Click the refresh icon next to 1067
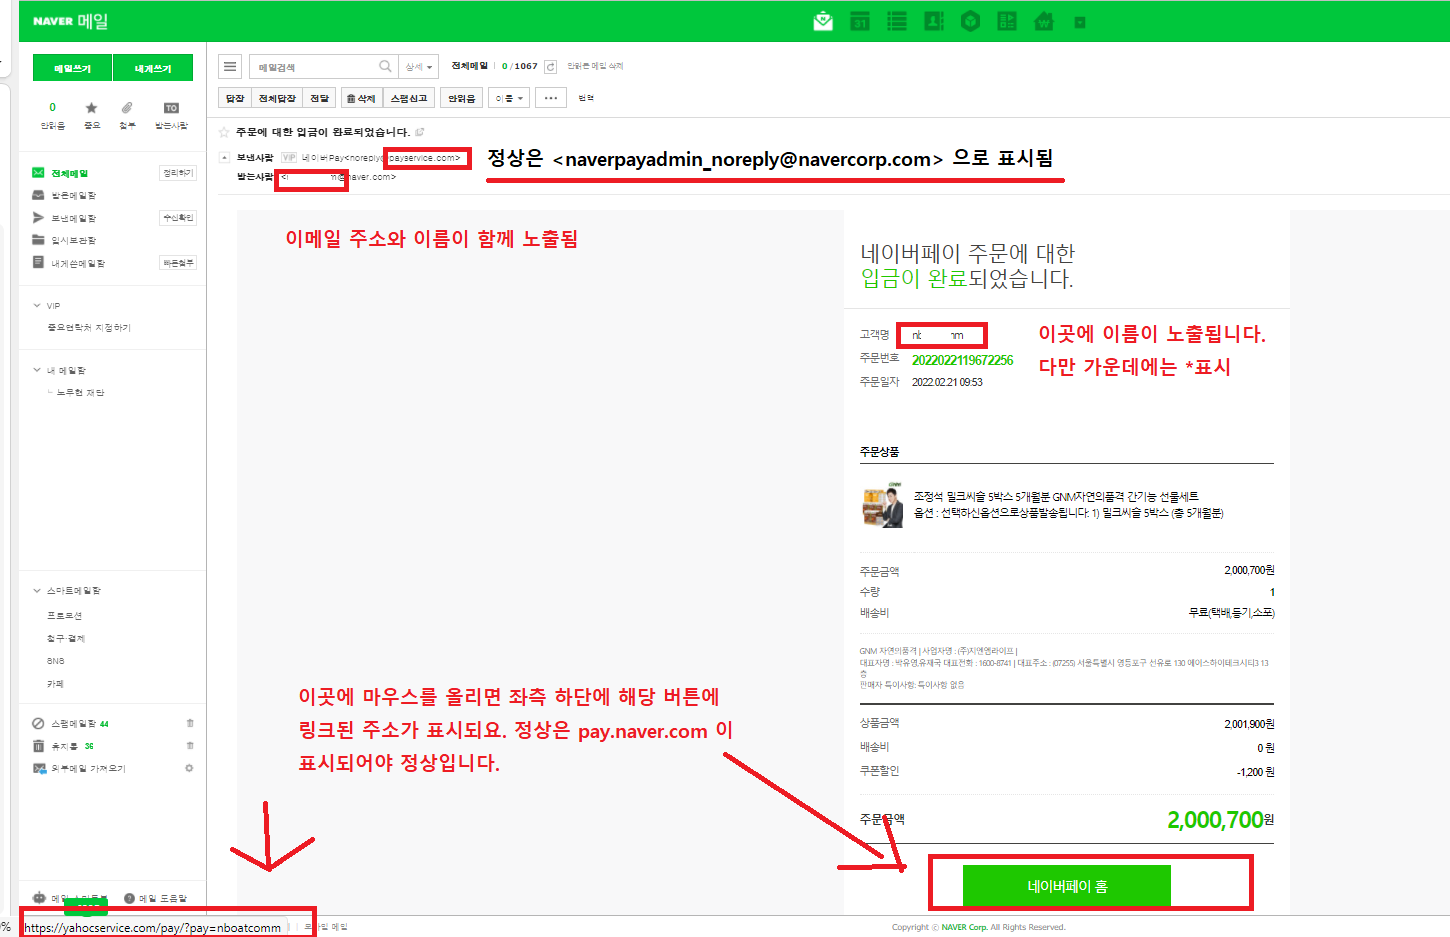Viewport: 1450px width, 937px height. pyautogui.click(x=550, y=66)
